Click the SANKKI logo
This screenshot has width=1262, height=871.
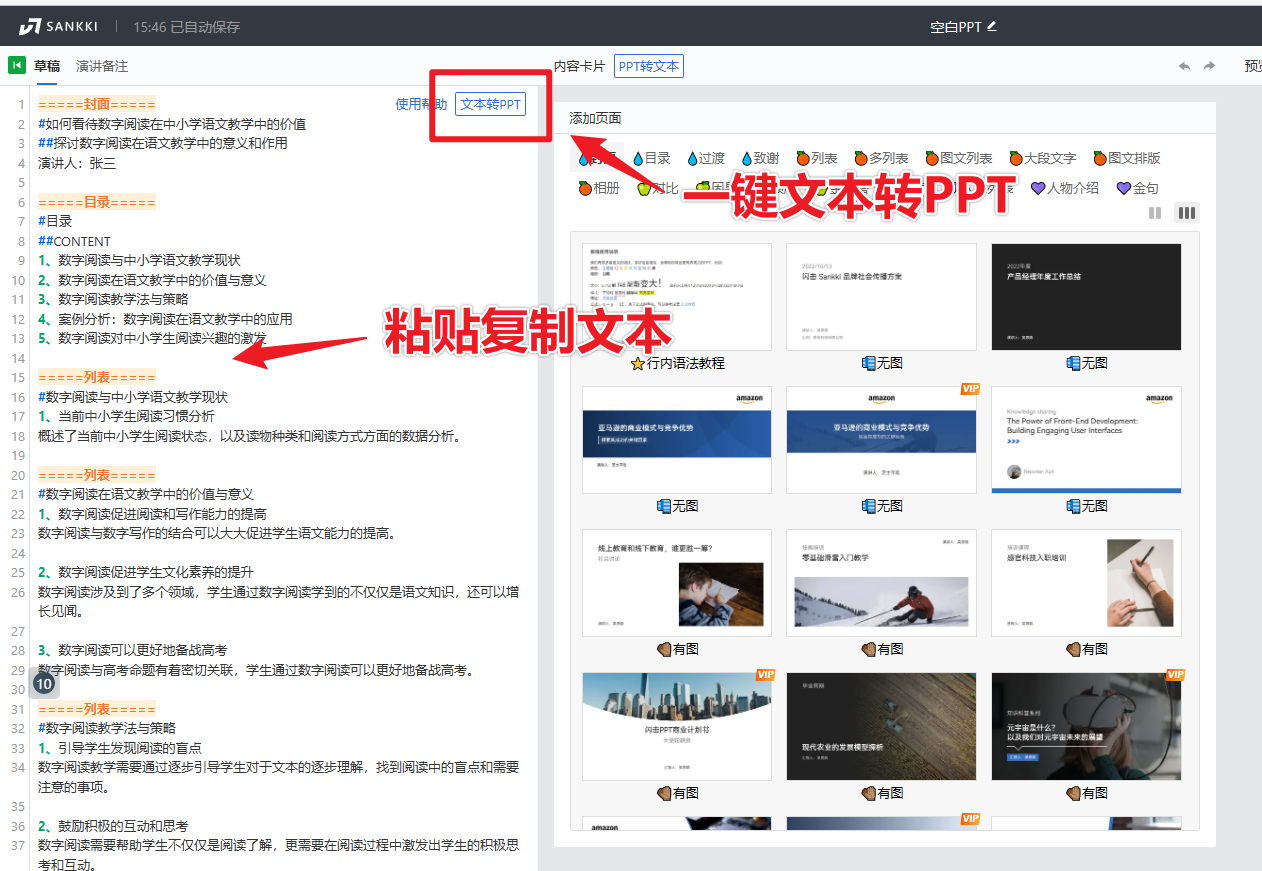[x=59, y=27]
